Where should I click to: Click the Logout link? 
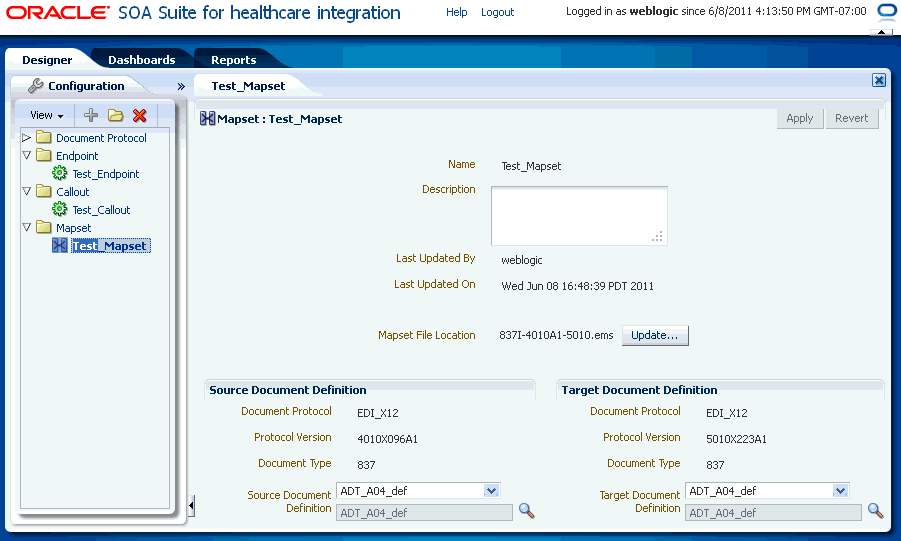click(x=498, y=12)
